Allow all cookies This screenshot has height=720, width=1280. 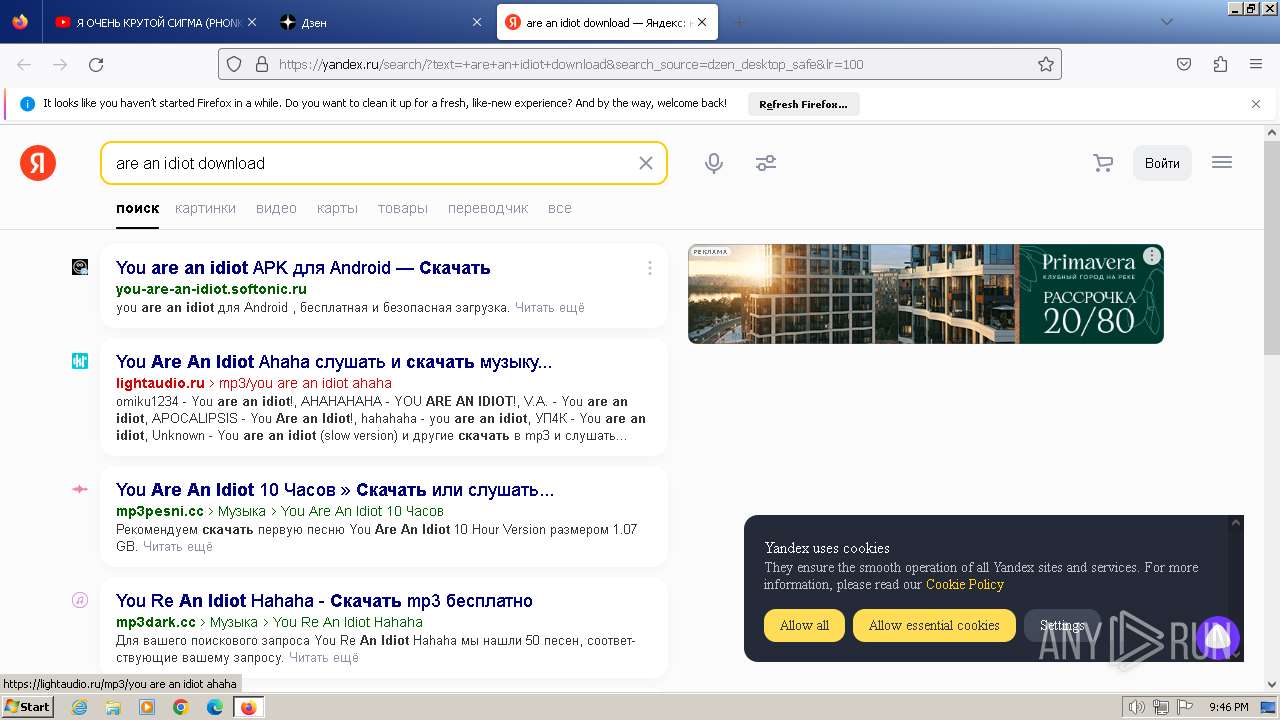[804, 625]
